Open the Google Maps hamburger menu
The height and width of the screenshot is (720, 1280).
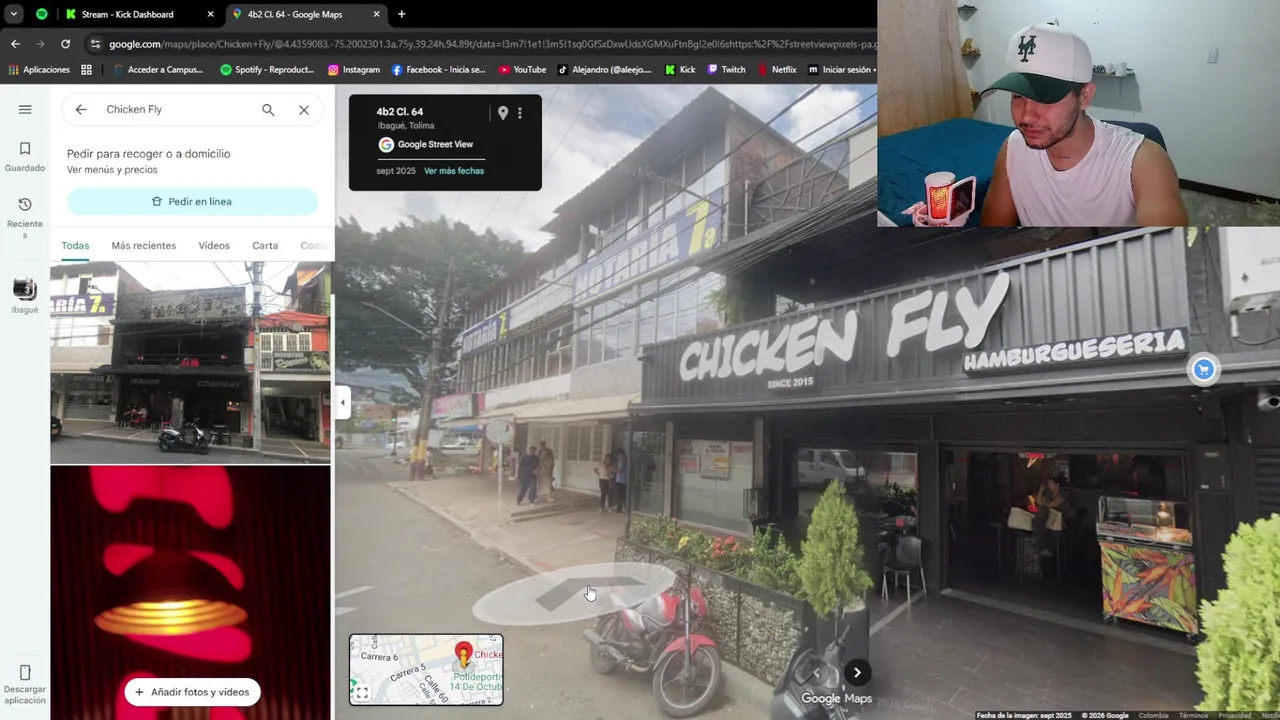coord(25,109)
